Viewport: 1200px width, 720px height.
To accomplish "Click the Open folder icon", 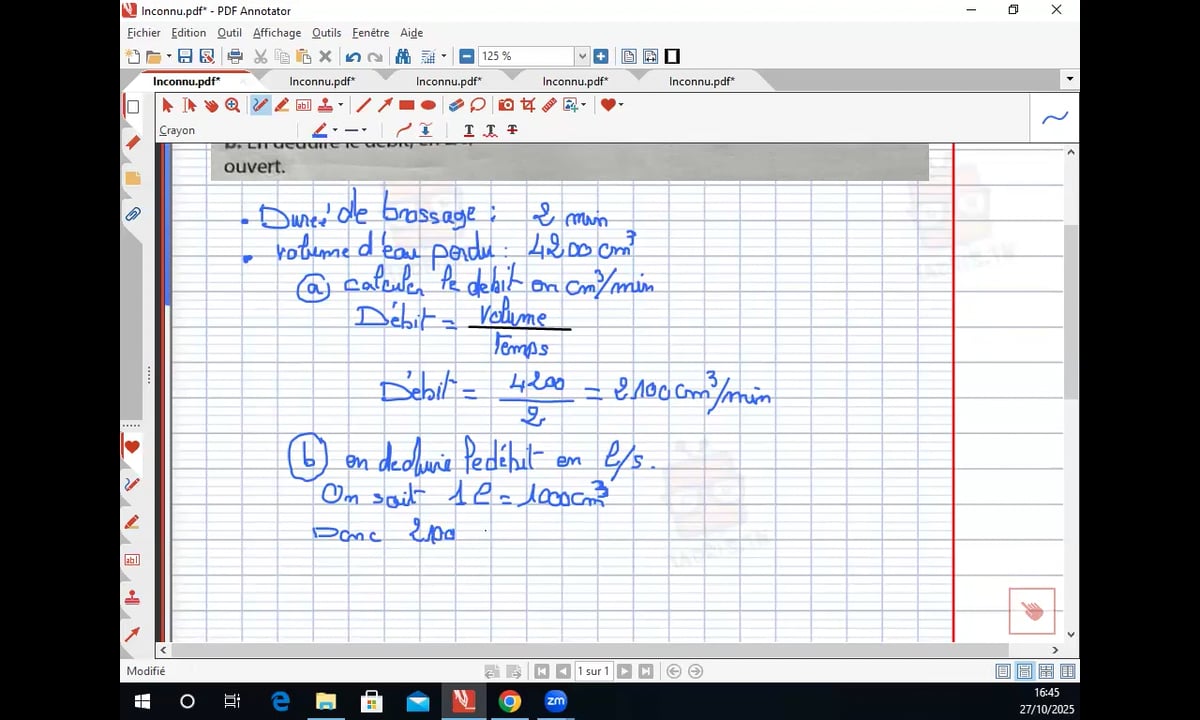I will [153, 56].
